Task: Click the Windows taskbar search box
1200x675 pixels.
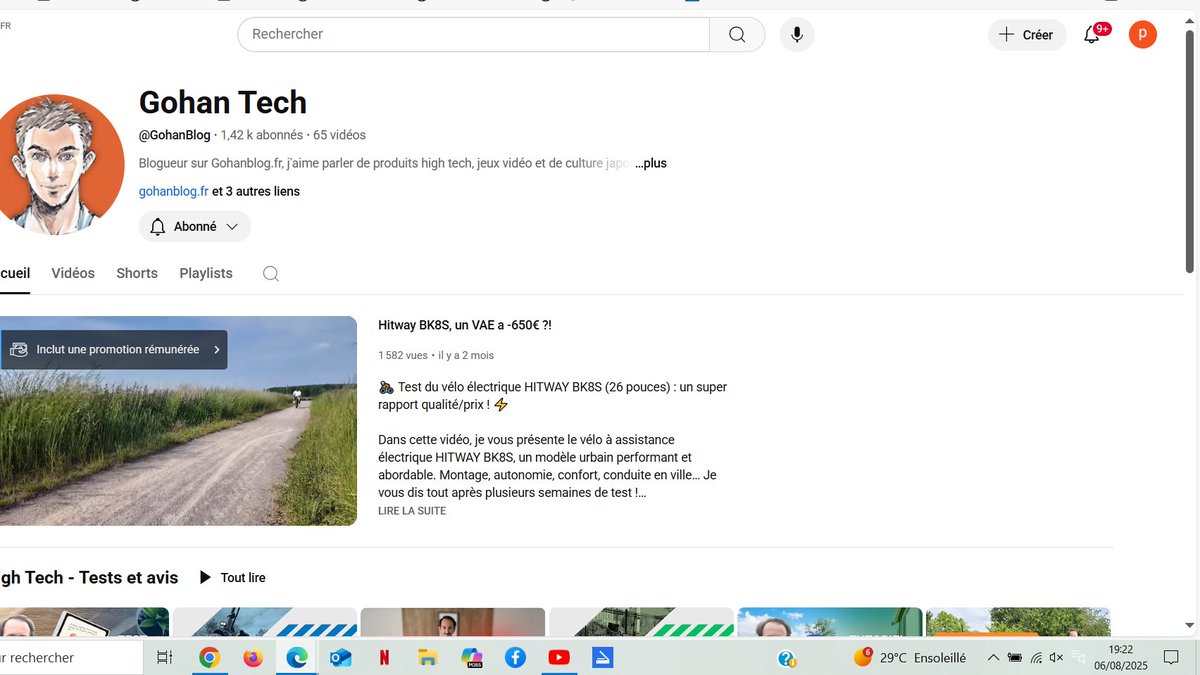Action: pyautogui.click(x=70, y=657)
